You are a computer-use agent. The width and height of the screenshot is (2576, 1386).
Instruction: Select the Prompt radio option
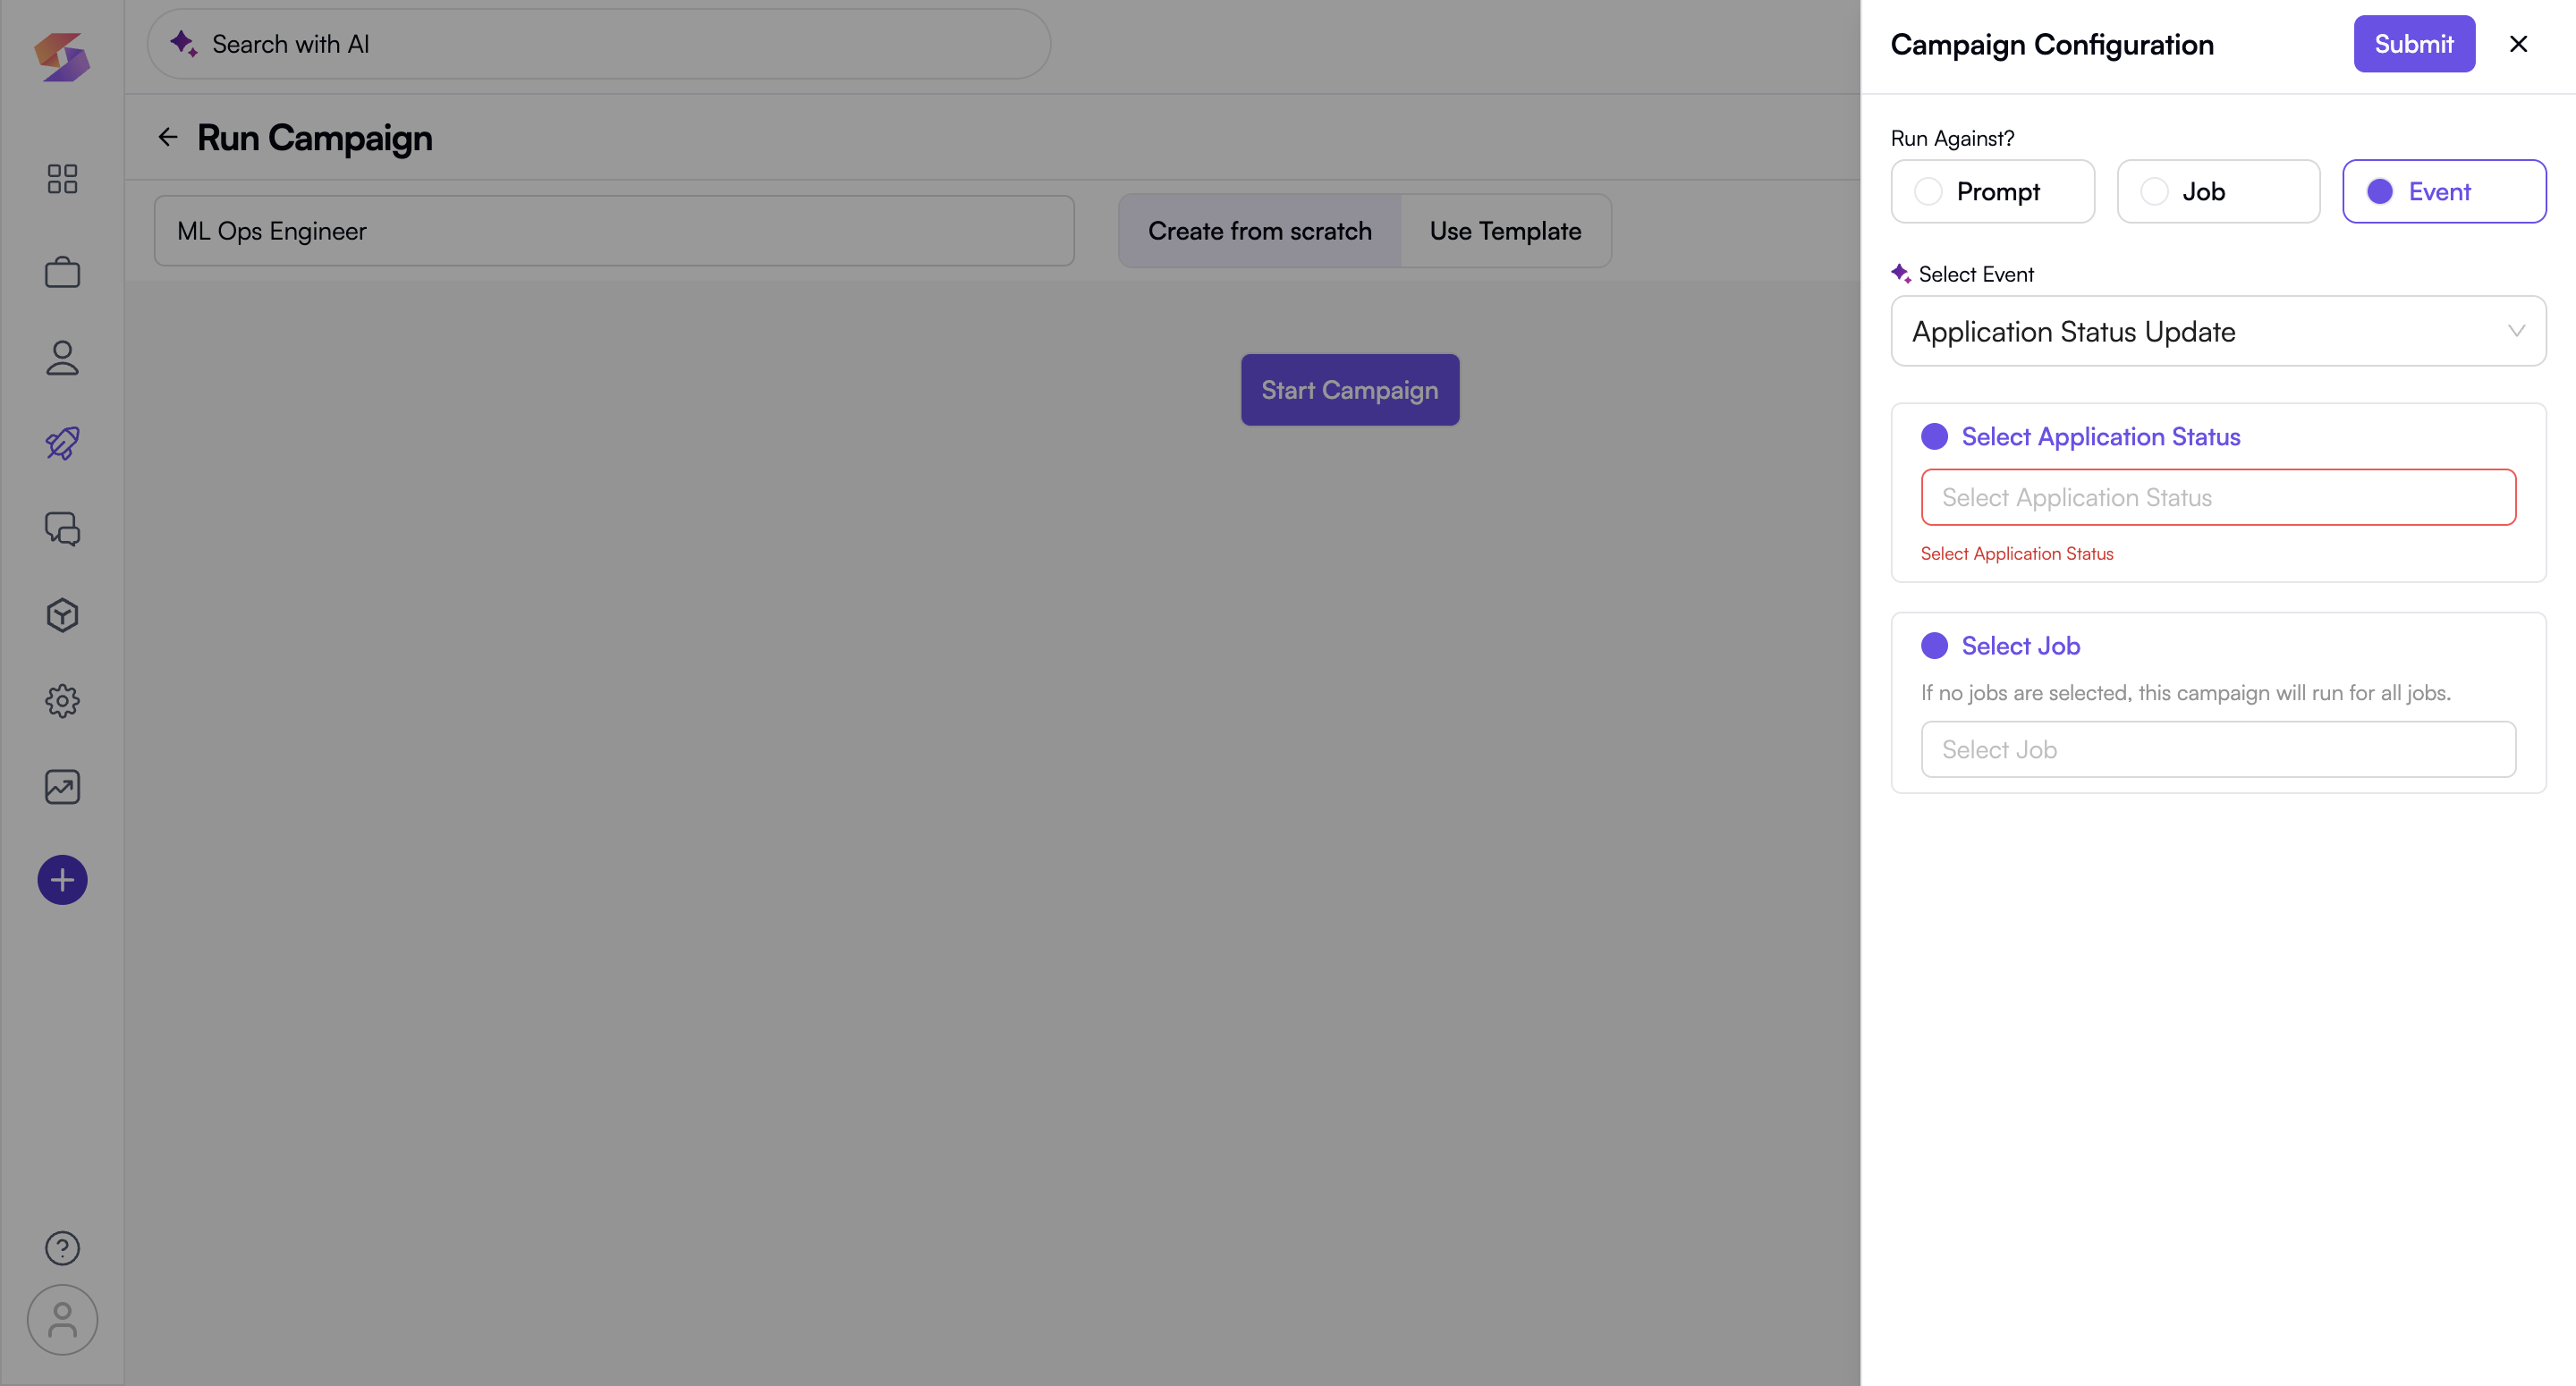click(x=1992, y=191)
